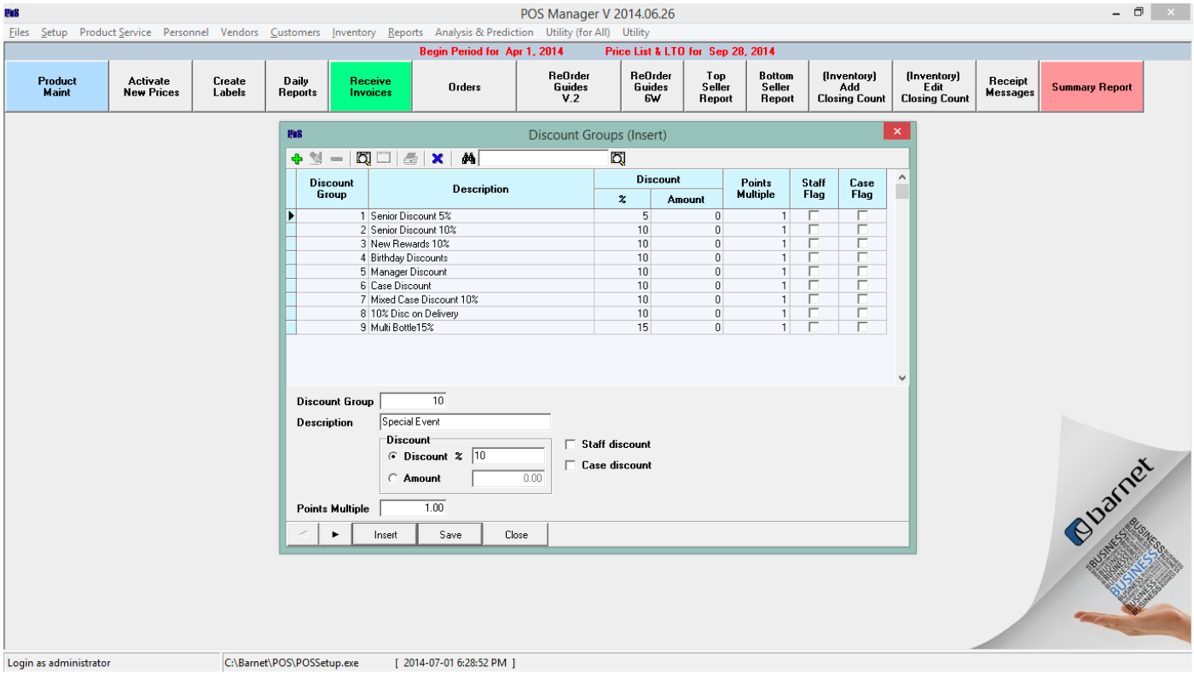The height and width of the screenshot is (674, 1194).
Task: Click the printer icon in dialog toolbar
Action: (410, 158)
